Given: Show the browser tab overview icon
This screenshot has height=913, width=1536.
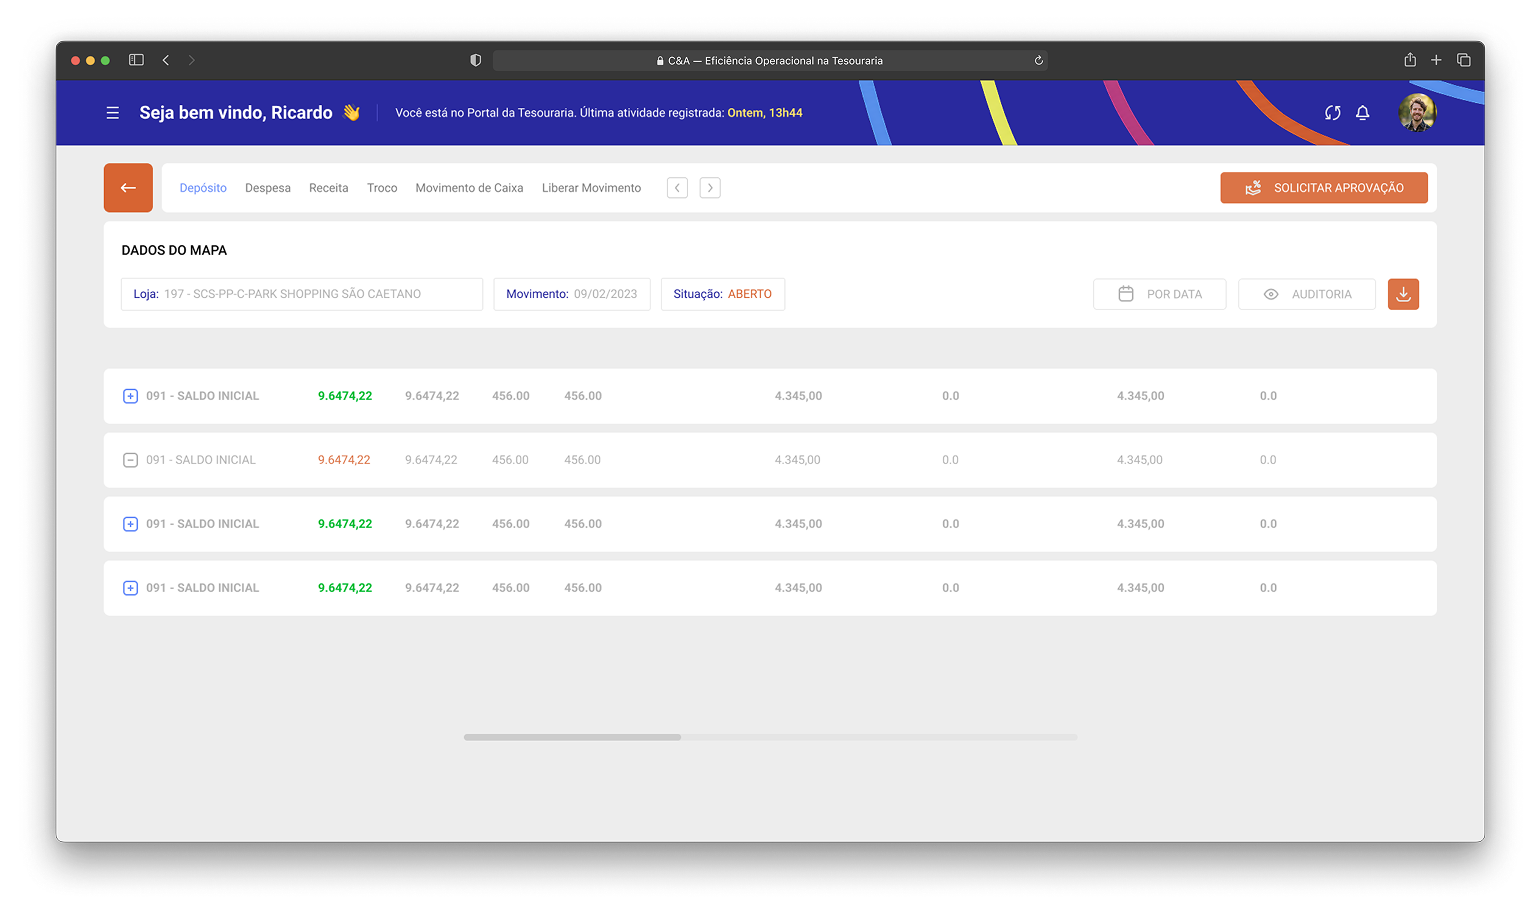Looking at the screenshot, I should click(1464, 60).
